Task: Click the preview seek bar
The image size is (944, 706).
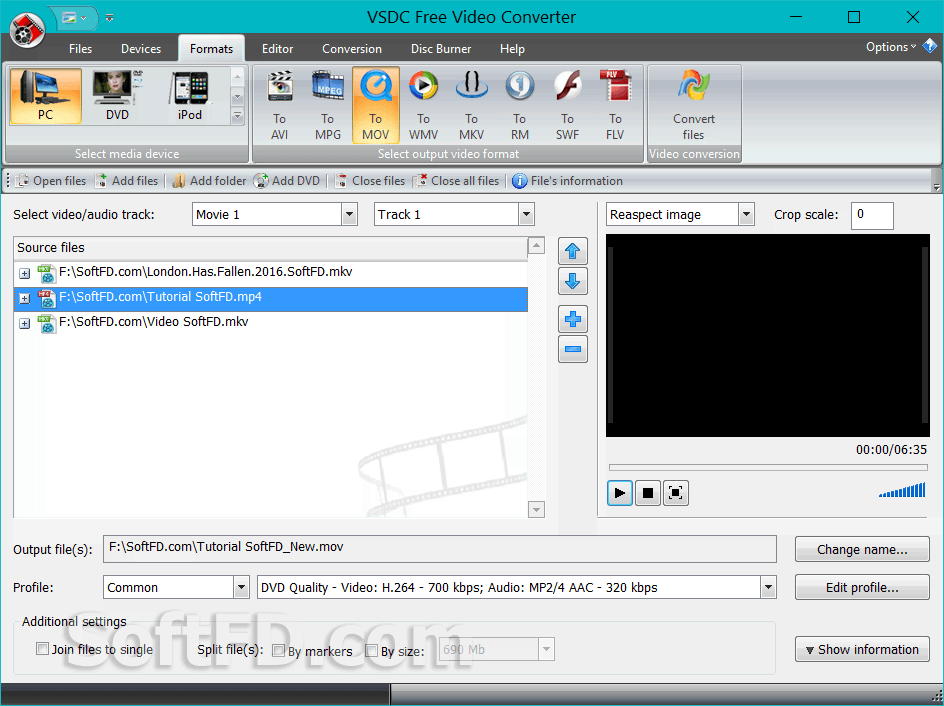Action: pyautogui.click(x=768, y=467)
